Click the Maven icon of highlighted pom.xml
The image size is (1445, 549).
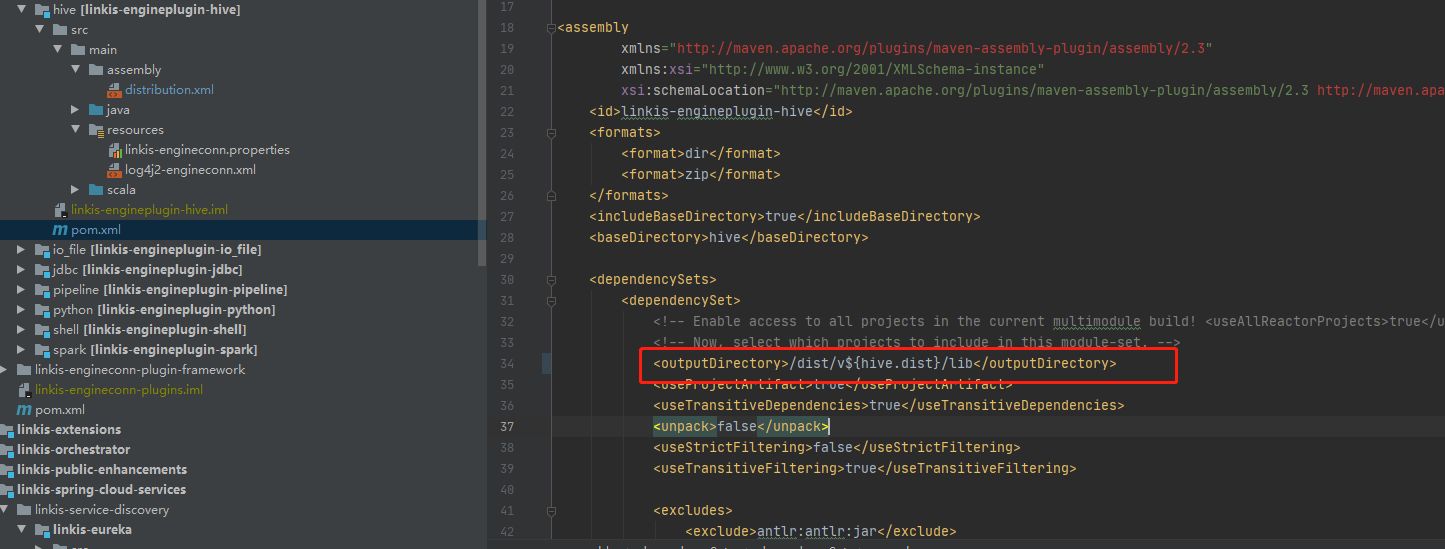(x=60, y=229)
